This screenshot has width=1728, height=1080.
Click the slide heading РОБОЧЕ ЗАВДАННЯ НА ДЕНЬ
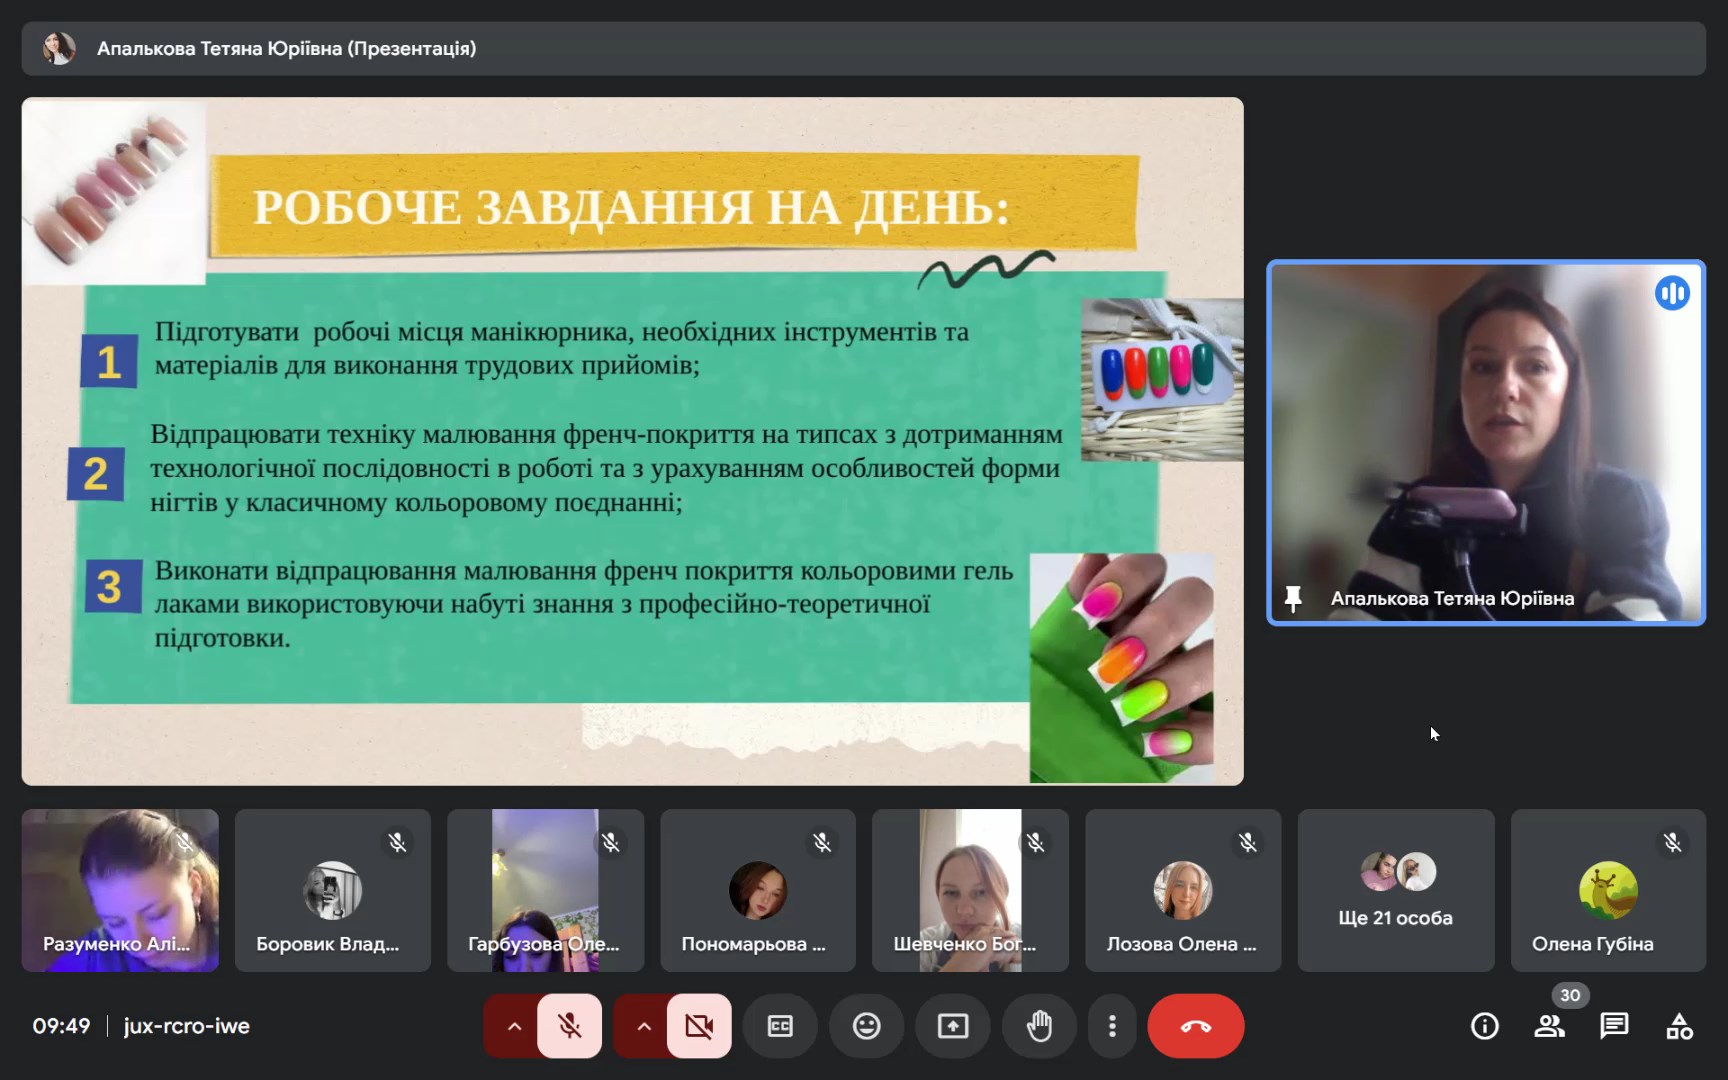click(631, 208)
